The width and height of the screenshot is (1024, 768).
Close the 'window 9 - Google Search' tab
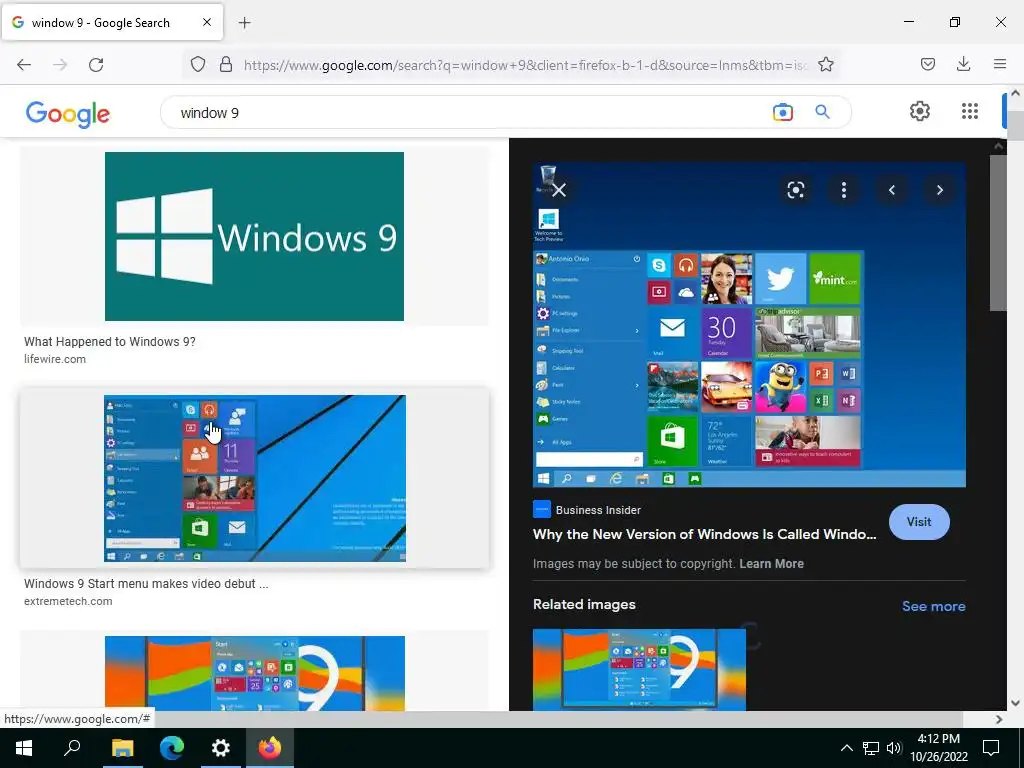pos(207,22)
